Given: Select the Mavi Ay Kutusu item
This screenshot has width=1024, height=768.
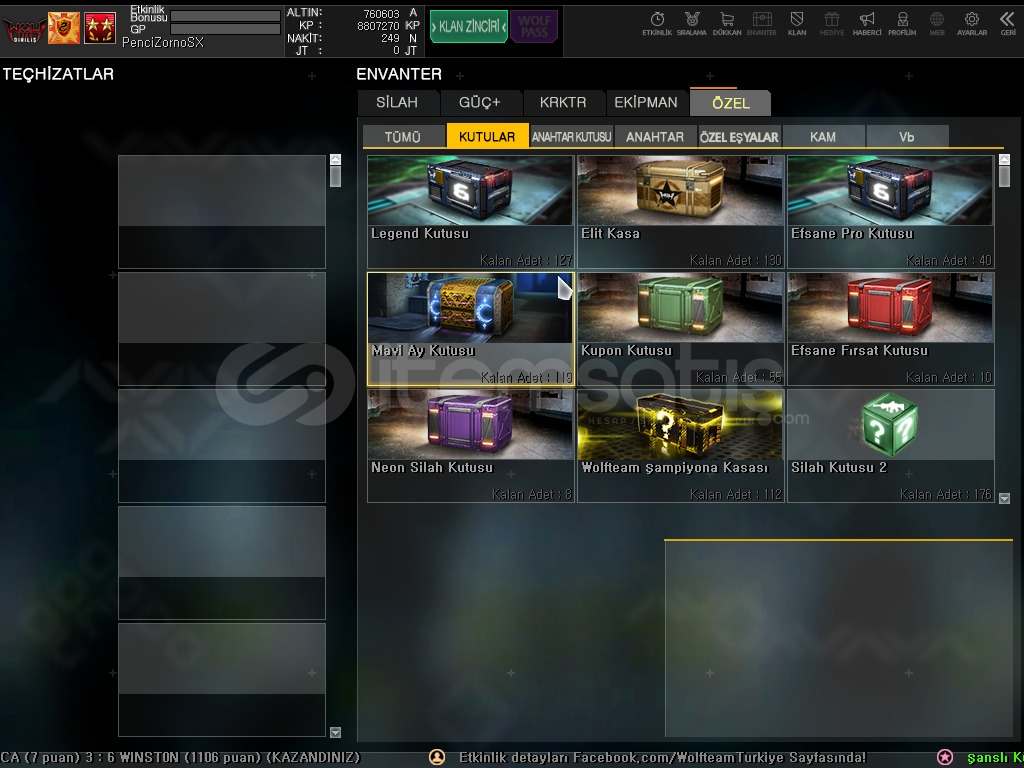Looking at the screenshot, I should [x=470, y=328].
